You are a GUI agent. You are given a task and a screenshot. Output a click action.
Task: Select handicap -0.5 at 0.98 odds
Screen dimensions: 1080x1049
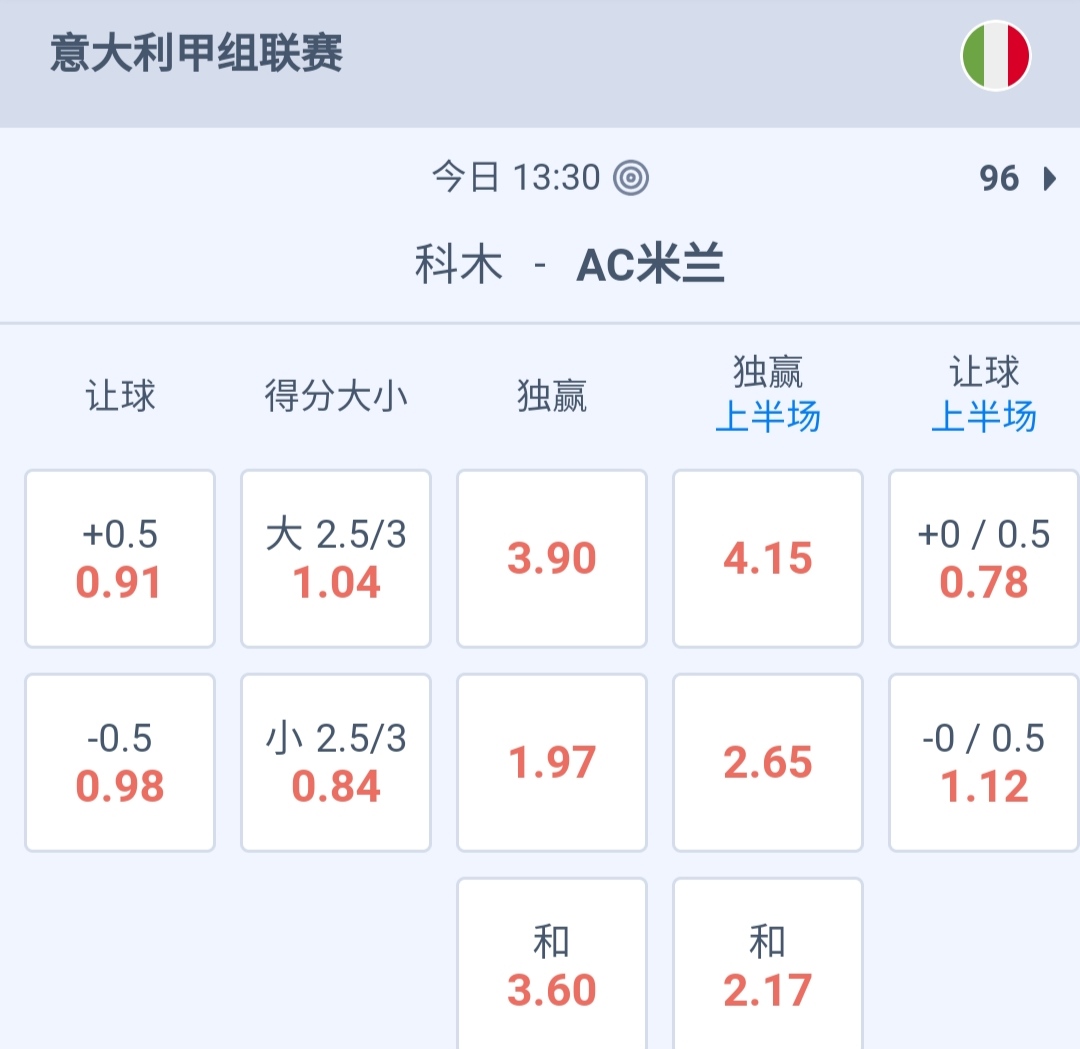(x=120, y=762)
